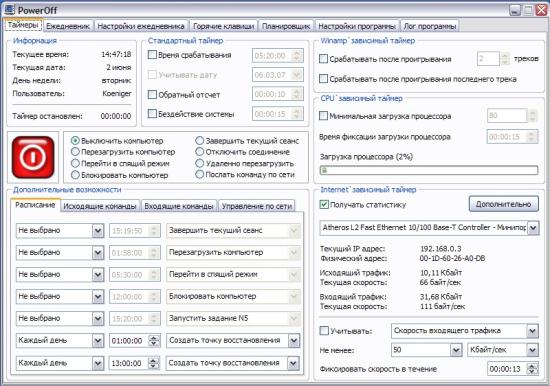Expand the Не менее value 50 dropdown

(x=456, y=350)
